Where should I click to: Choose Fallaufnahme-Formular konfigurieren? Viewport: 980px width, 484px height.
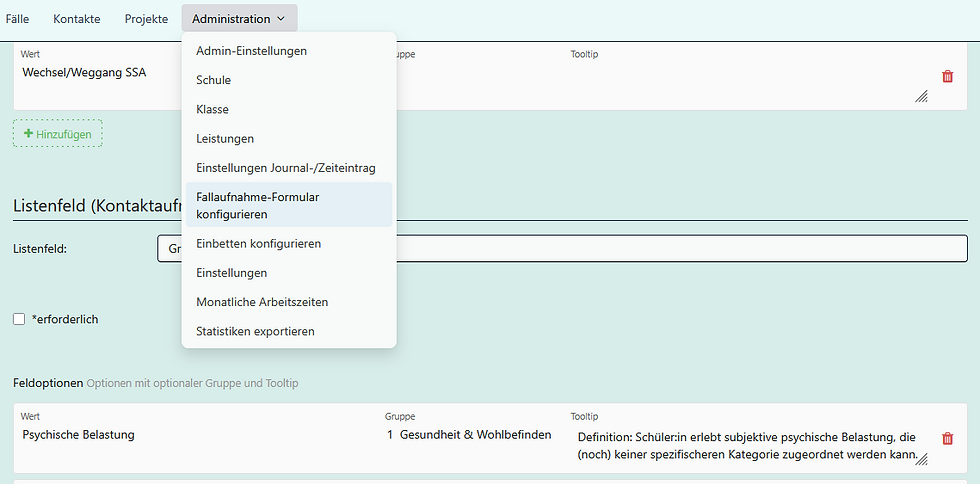[x=289, y=205]
